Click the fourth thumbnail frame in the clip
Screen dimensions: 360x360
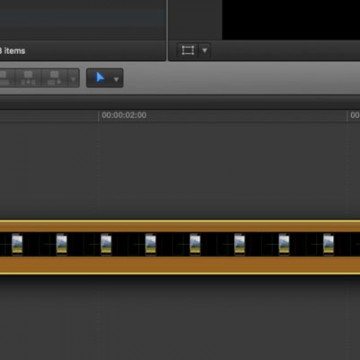pos(151,244)
